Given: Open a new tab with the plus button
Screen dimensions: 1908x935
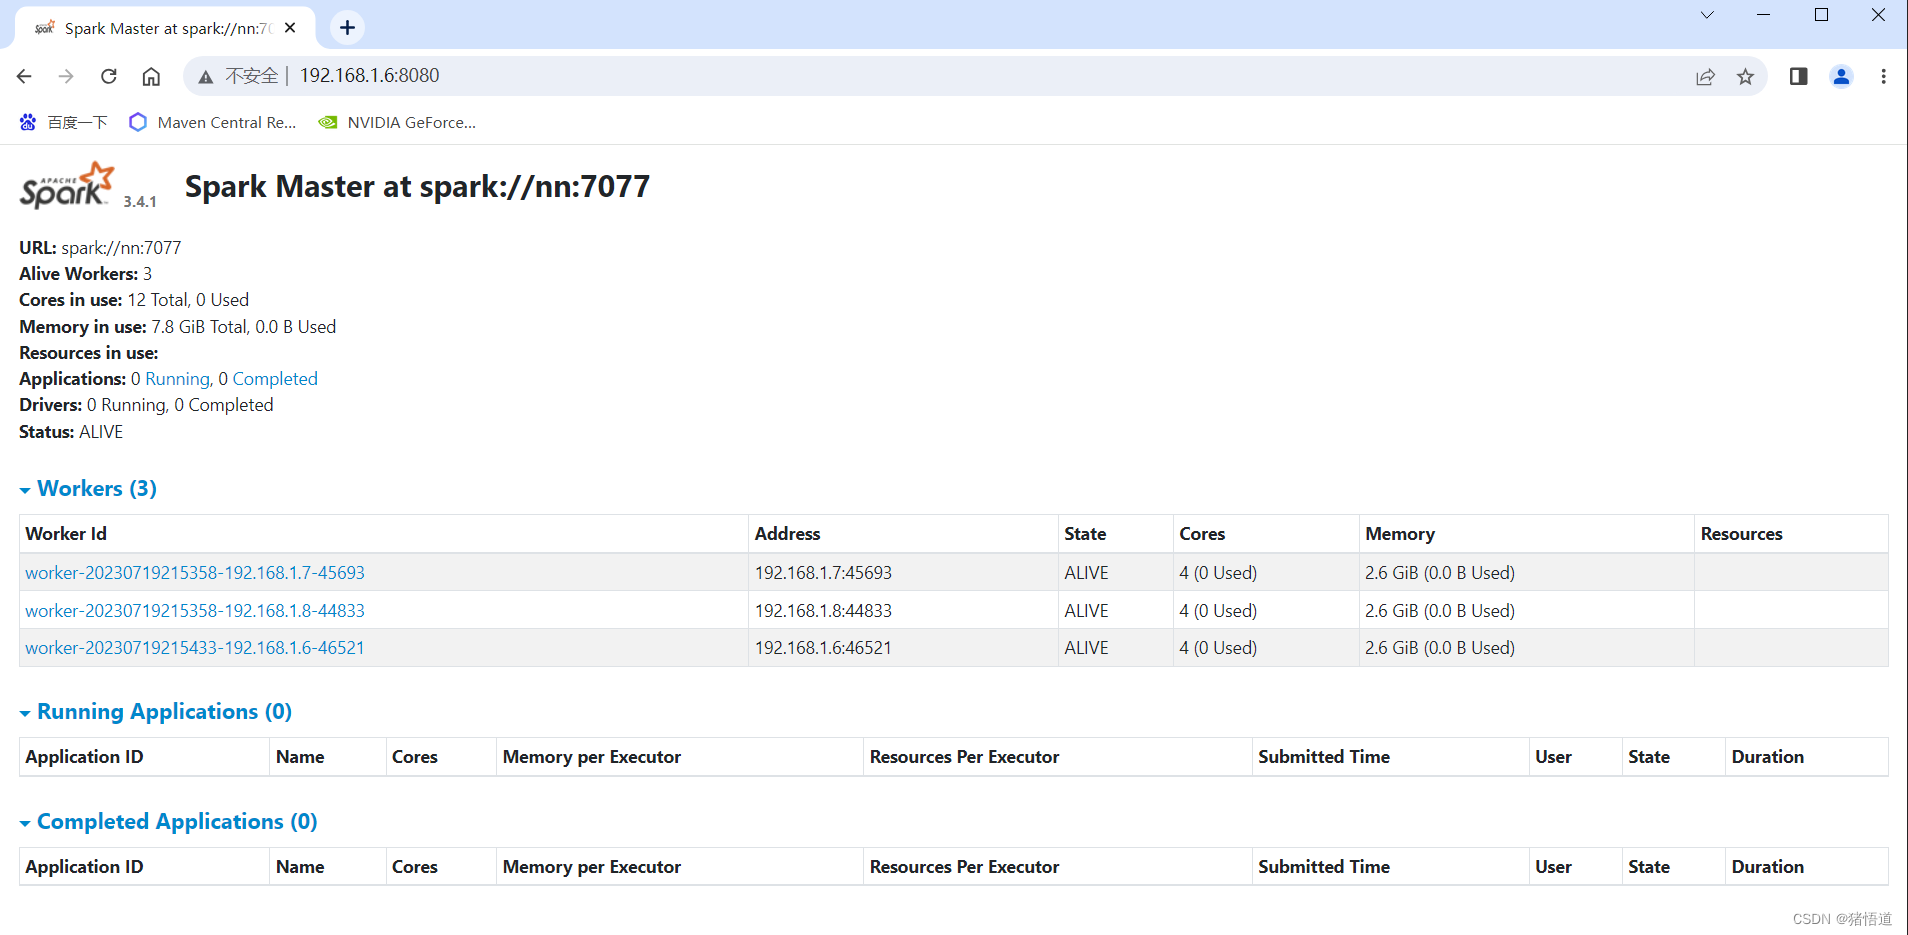Looking at the screenshot, I should (347, 28).
